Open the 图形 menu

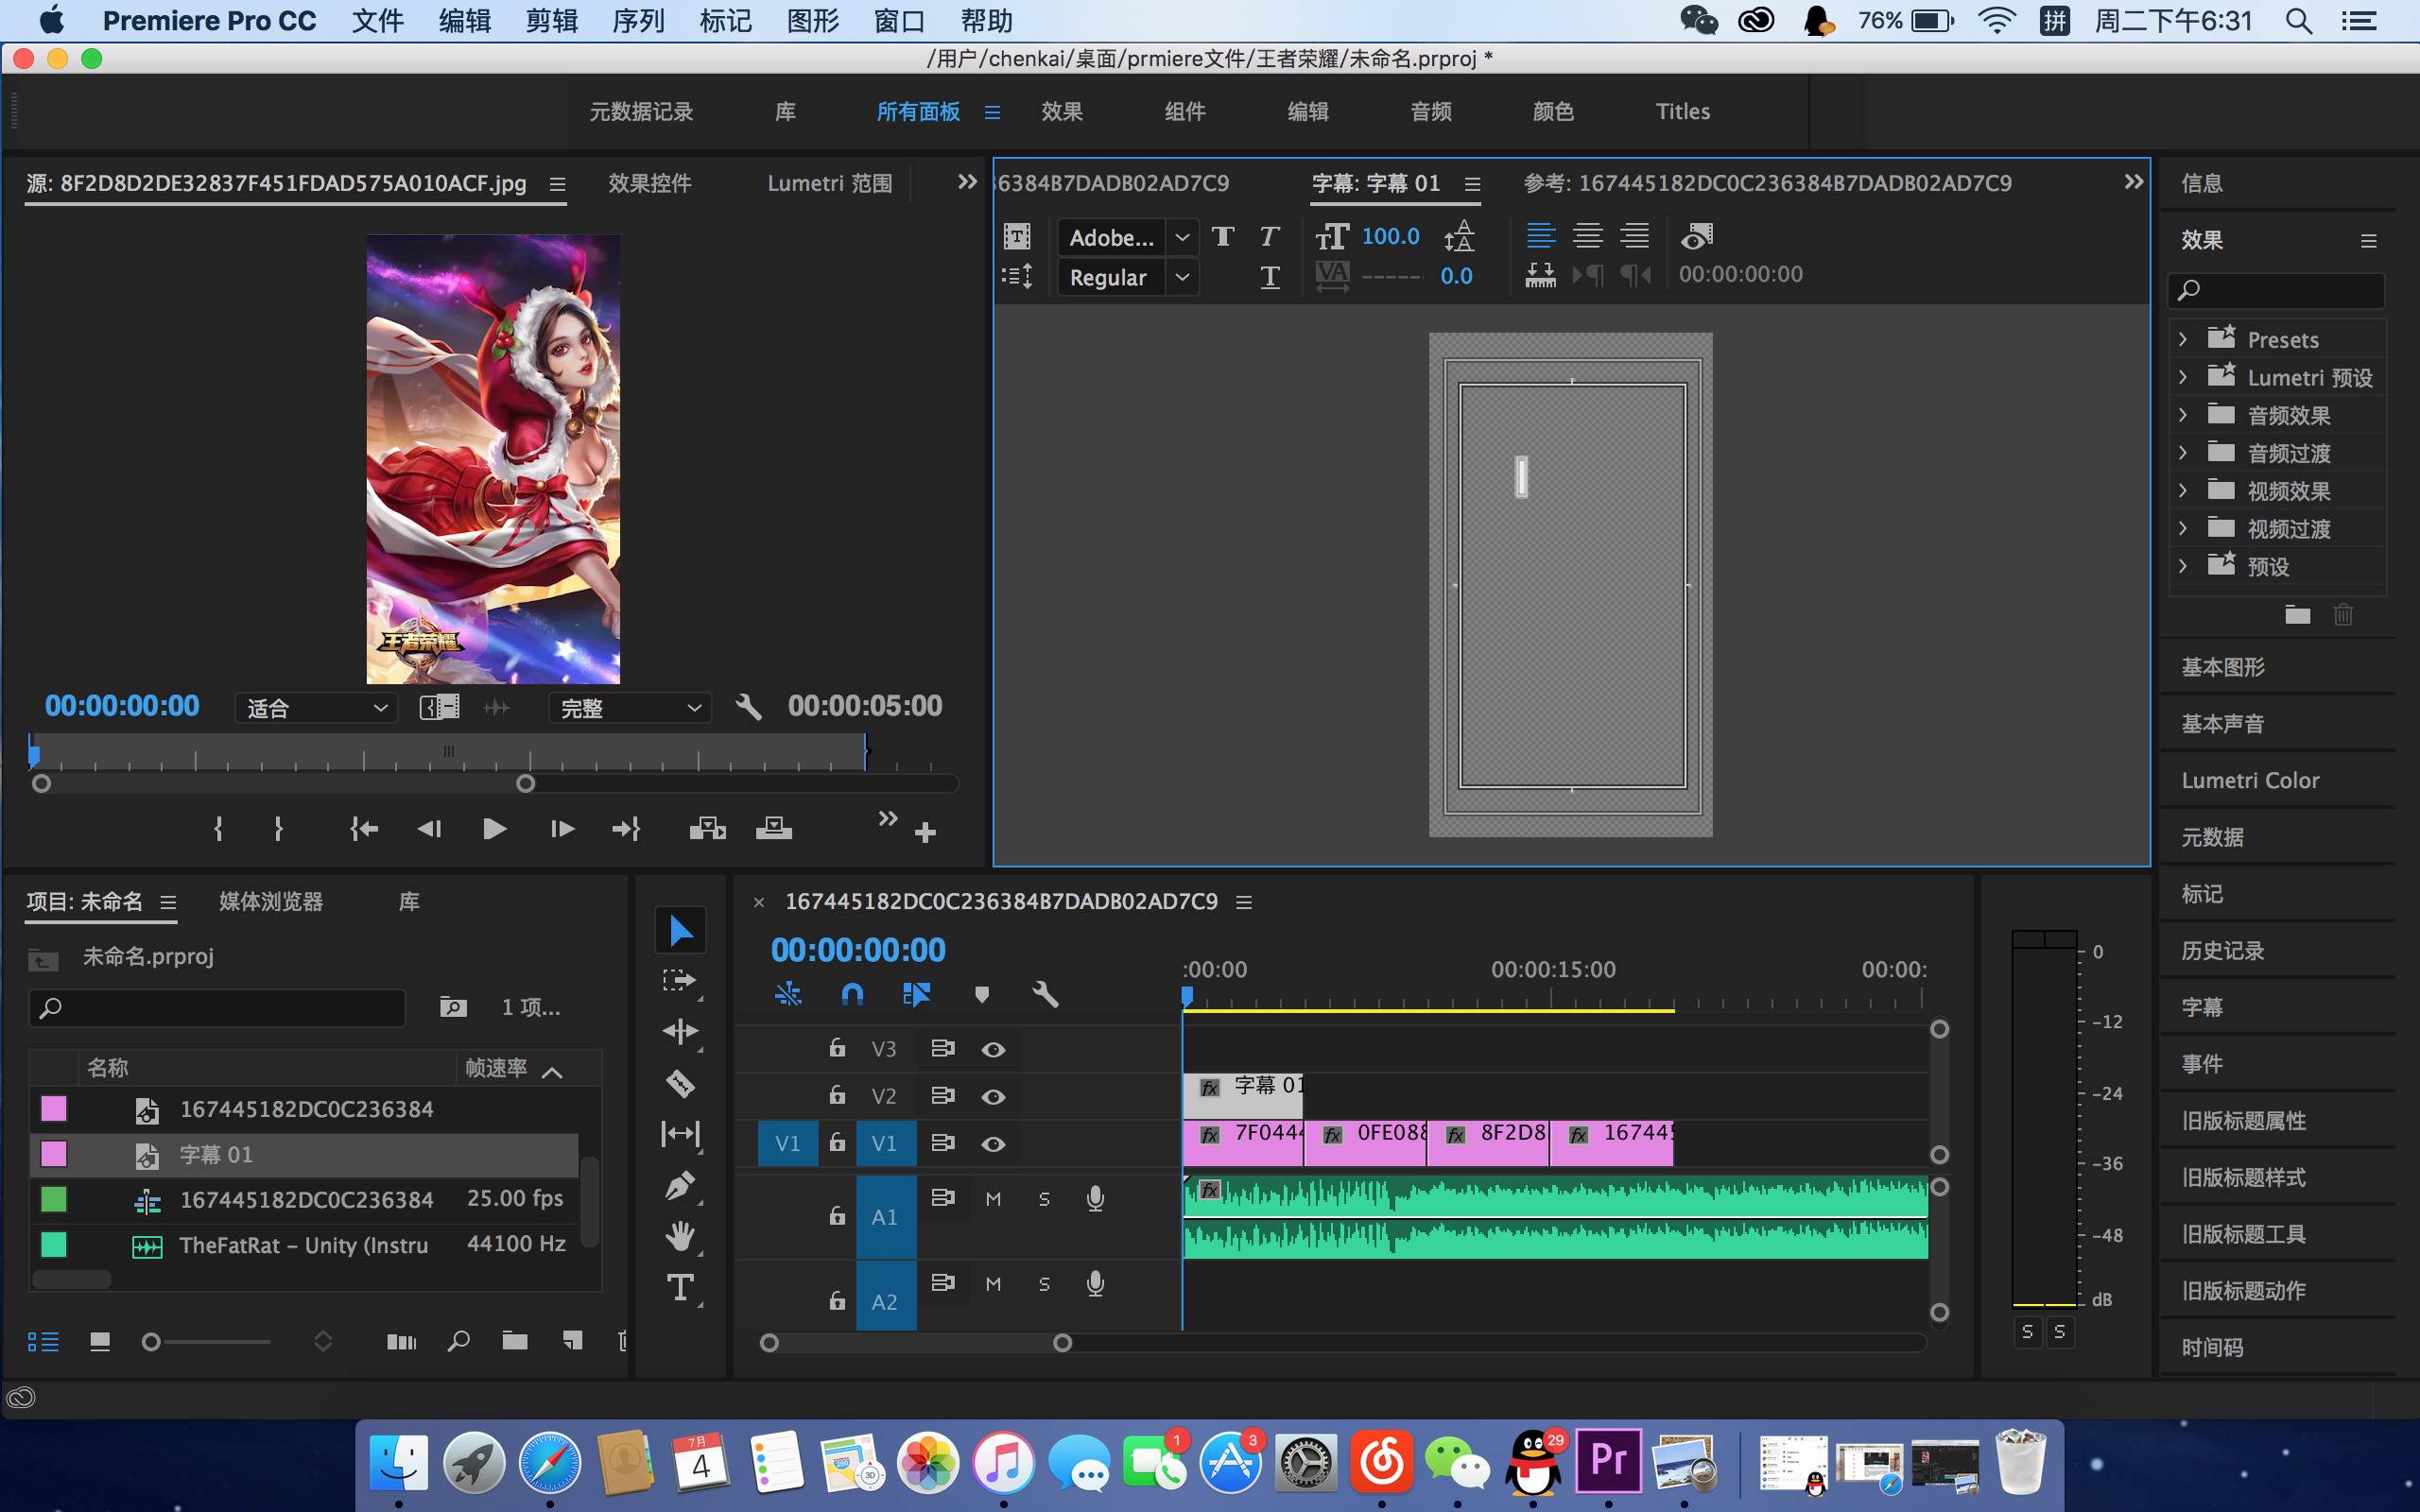[x=812, y=21]
